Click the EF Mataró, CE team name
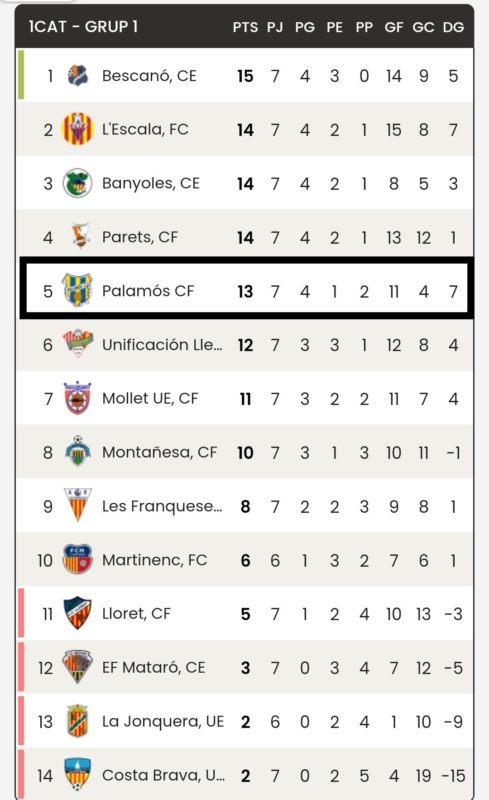Image resolution: width=489 pixels, height=800 pixels. 154,667
